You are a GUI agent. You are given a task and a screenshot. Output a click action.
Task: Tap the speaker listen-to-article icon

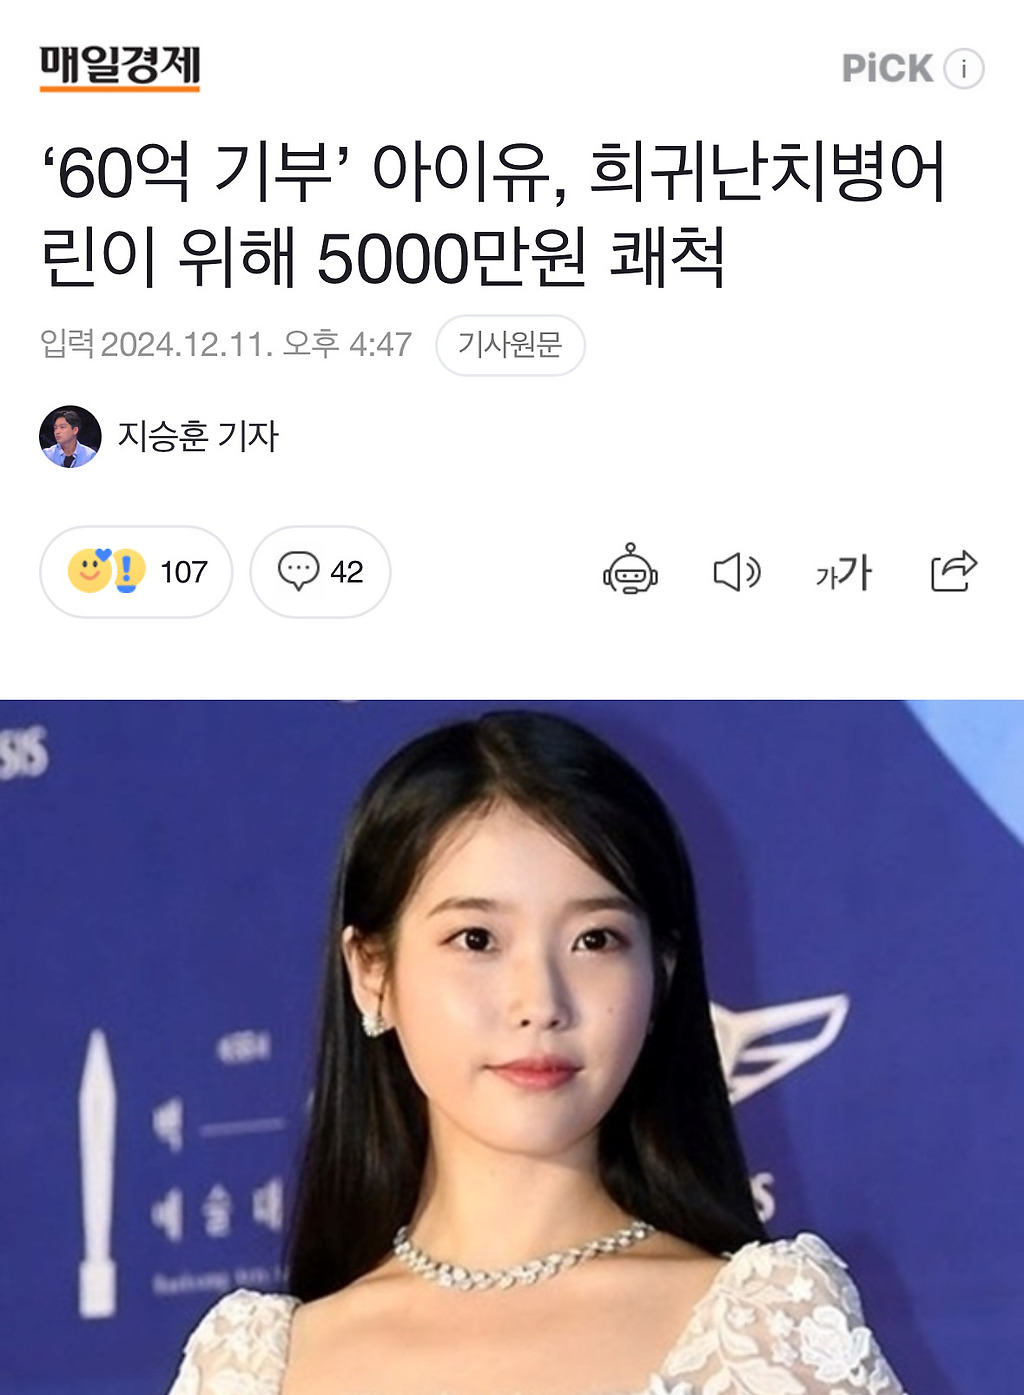pos(737,572)
